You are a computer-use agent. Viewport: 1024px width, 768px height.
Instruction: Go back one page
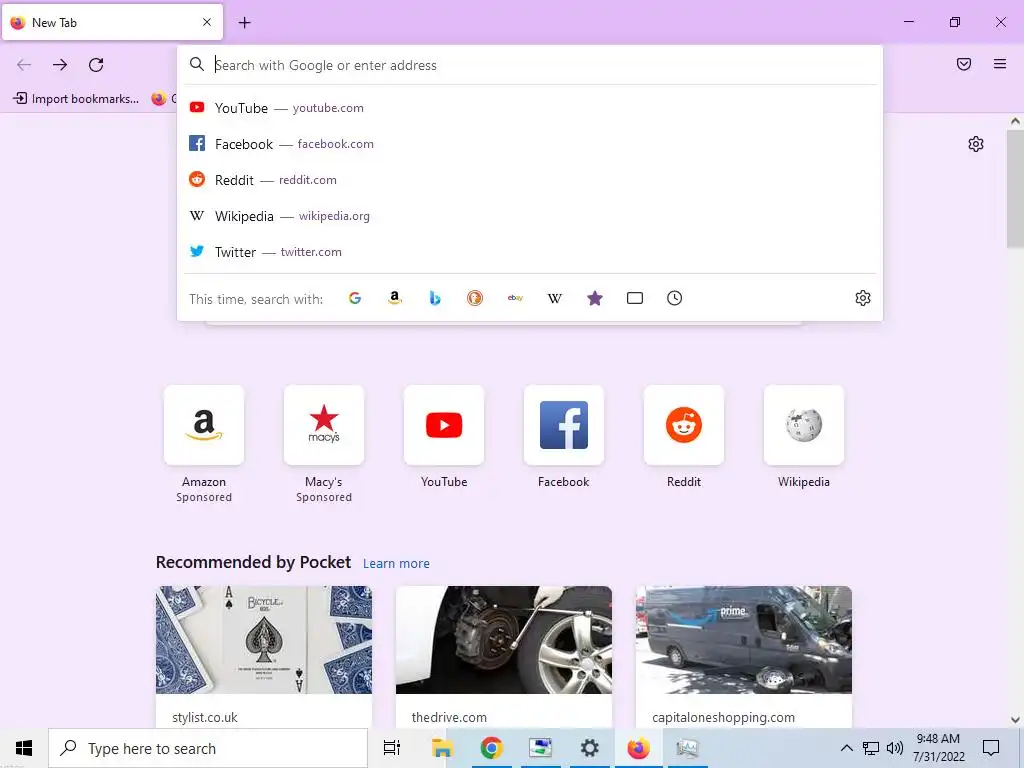coord(24,65)
